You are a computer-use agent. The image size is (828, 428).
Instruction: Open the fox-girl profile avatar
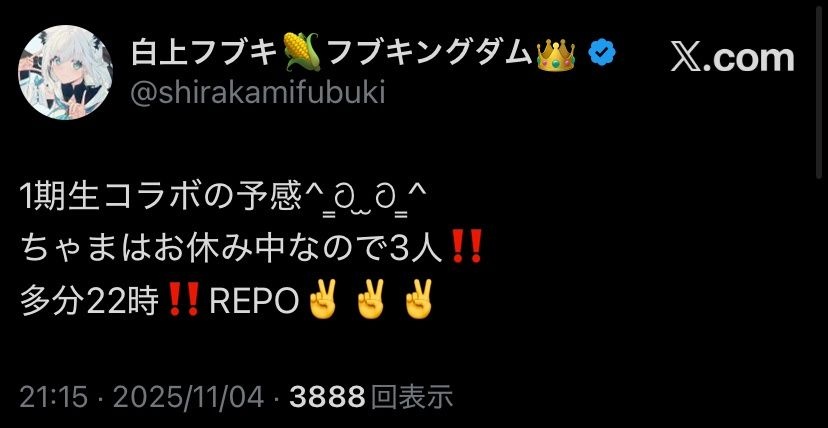[x=65, y=72]
